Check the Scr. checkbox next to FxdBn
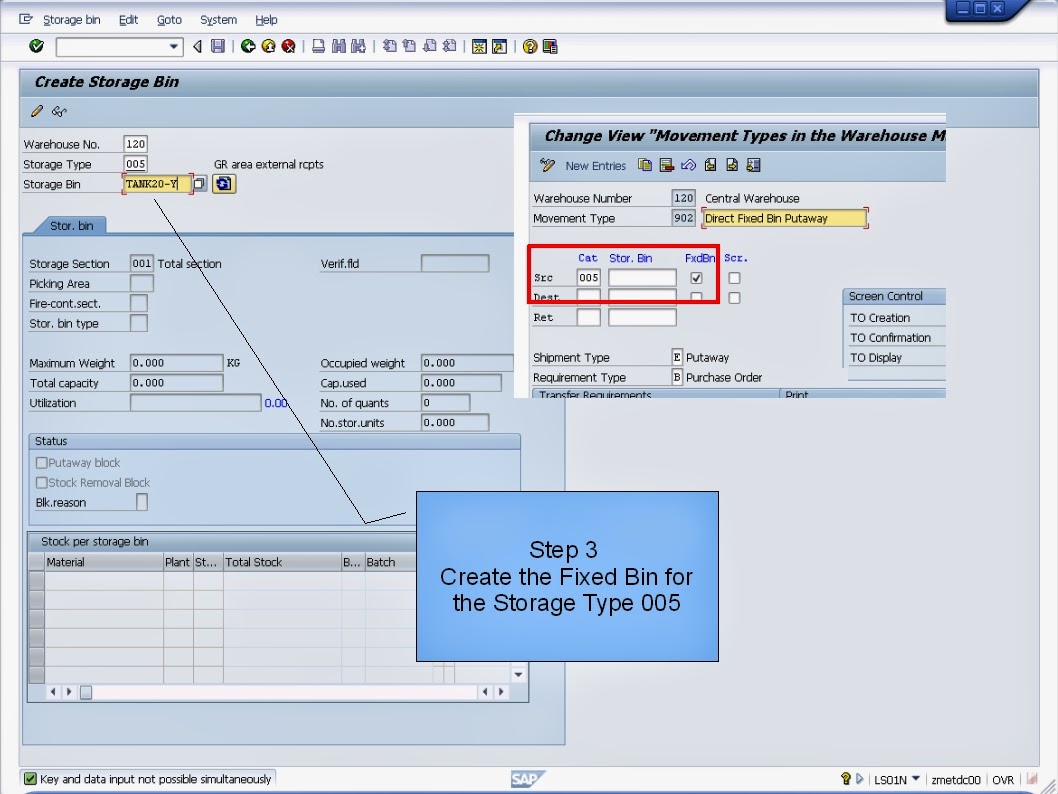The image size is (1058, 794). pos(735,278)
